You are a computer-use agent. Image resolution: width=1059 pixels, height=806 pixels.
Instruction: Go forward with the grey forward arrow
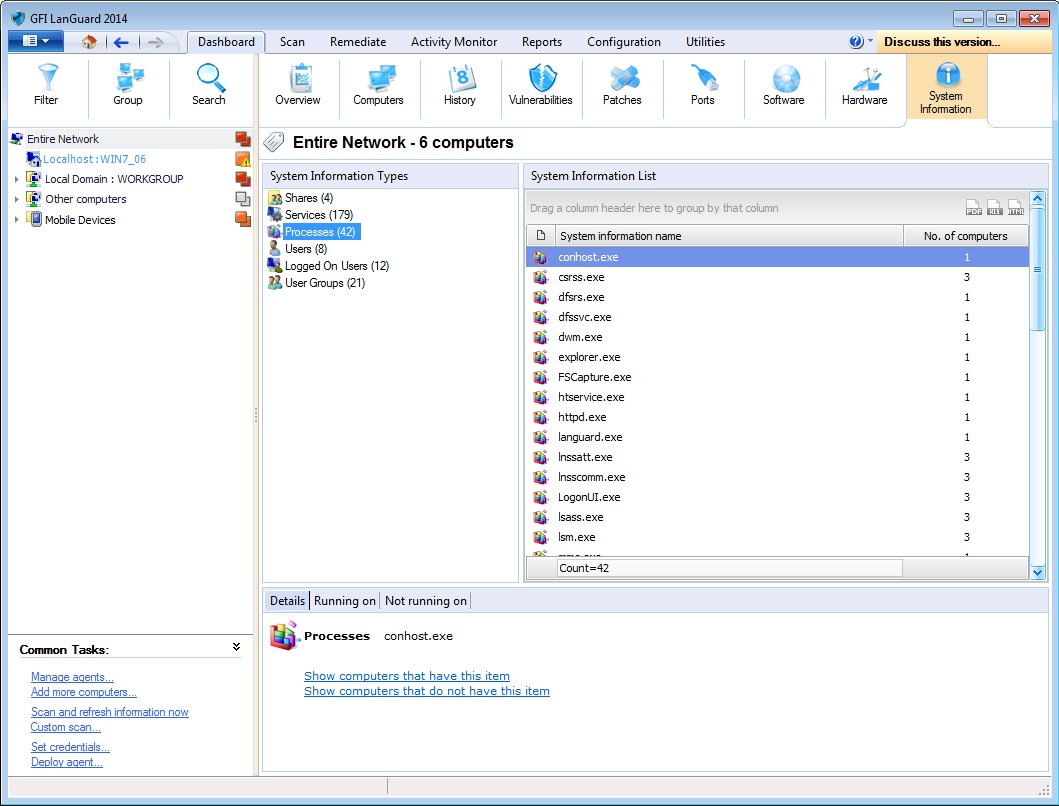(x=155, y=43)
